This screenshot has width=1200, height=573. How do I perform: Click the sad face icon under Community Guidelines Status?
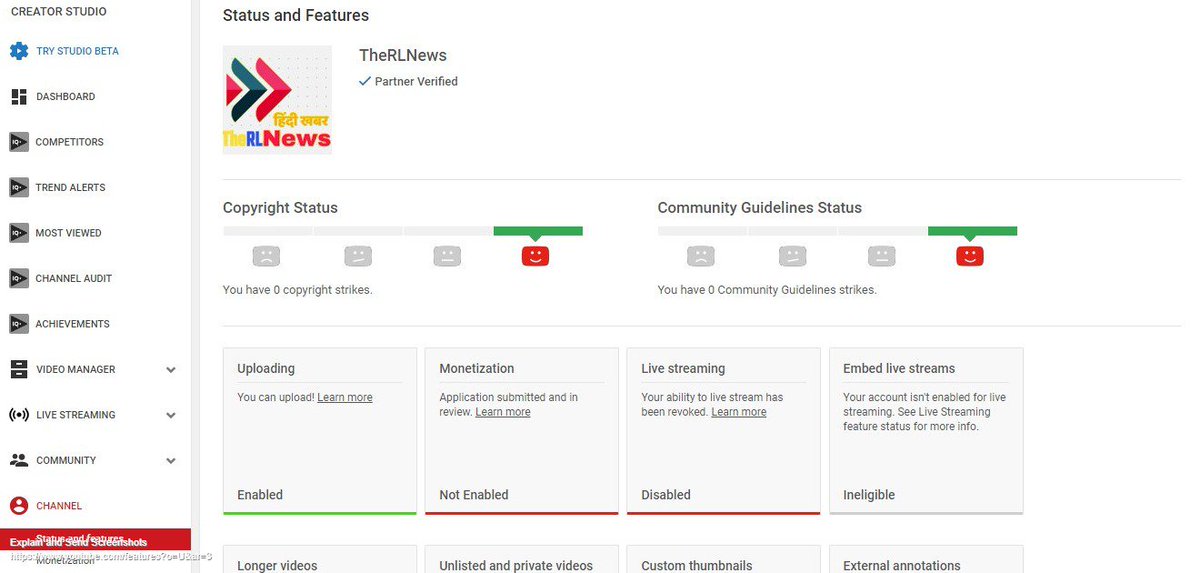[x=701, y=256]
